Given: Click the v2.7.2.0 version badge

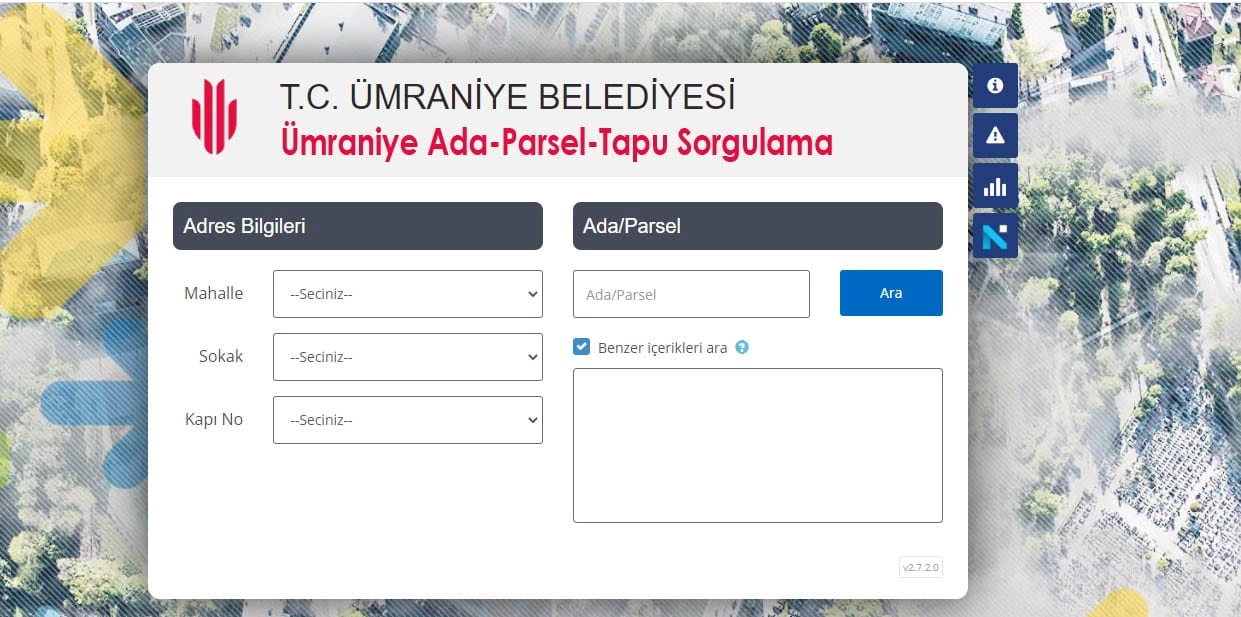Looking at the screenshot, I should 920,568.
